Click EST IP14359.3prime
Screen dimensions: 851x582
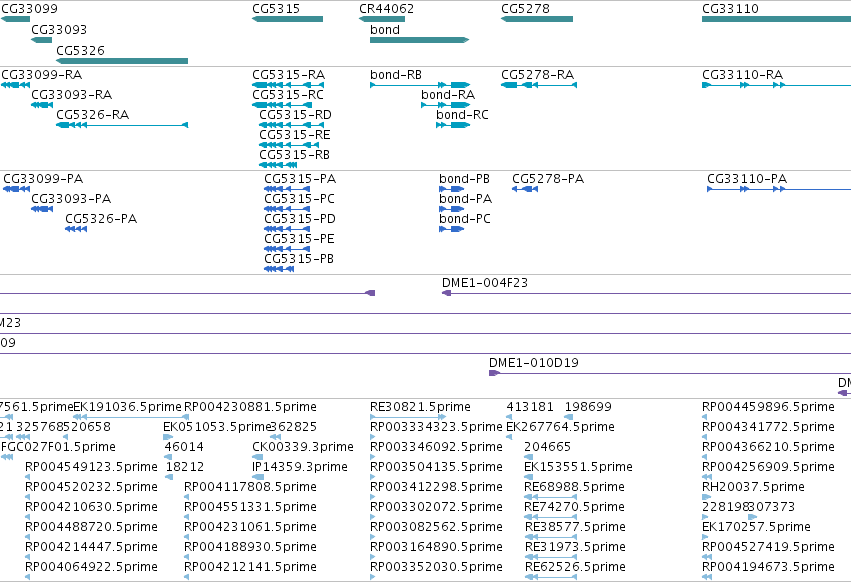pos(300,467)
